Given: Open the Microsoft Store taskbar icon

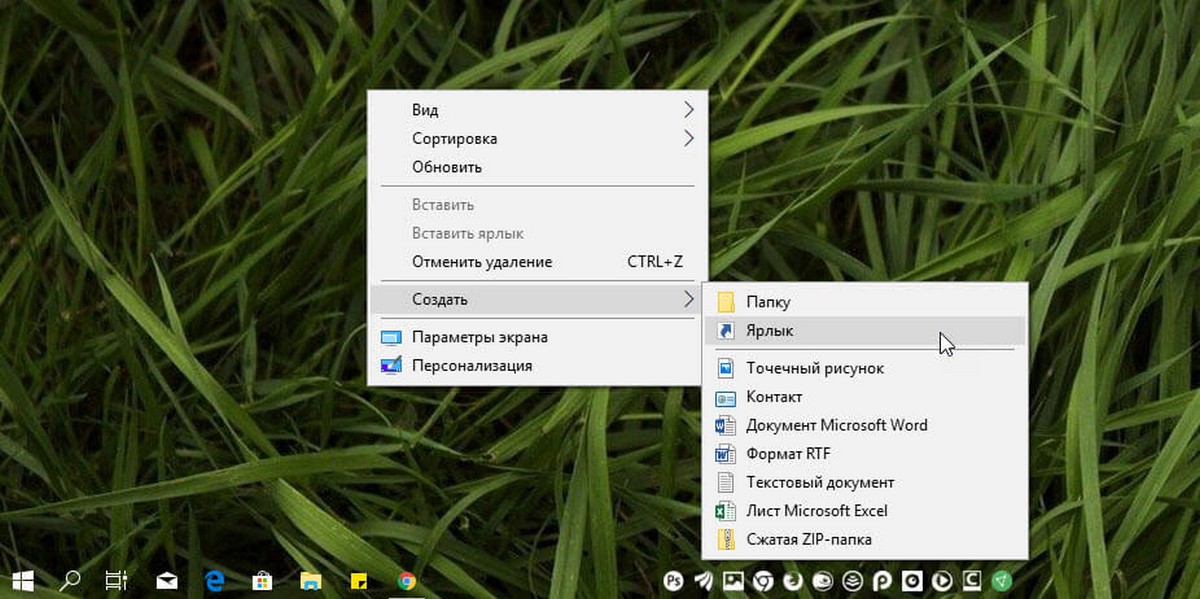Looking at the screenshot, I should click(262, 579).
